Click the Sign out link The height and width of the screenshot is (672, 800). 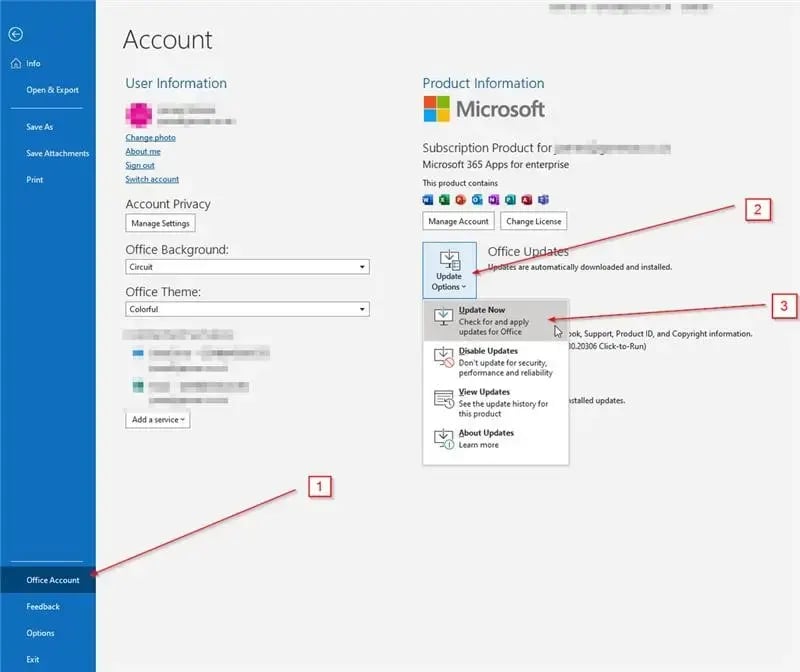coord(140,165)
